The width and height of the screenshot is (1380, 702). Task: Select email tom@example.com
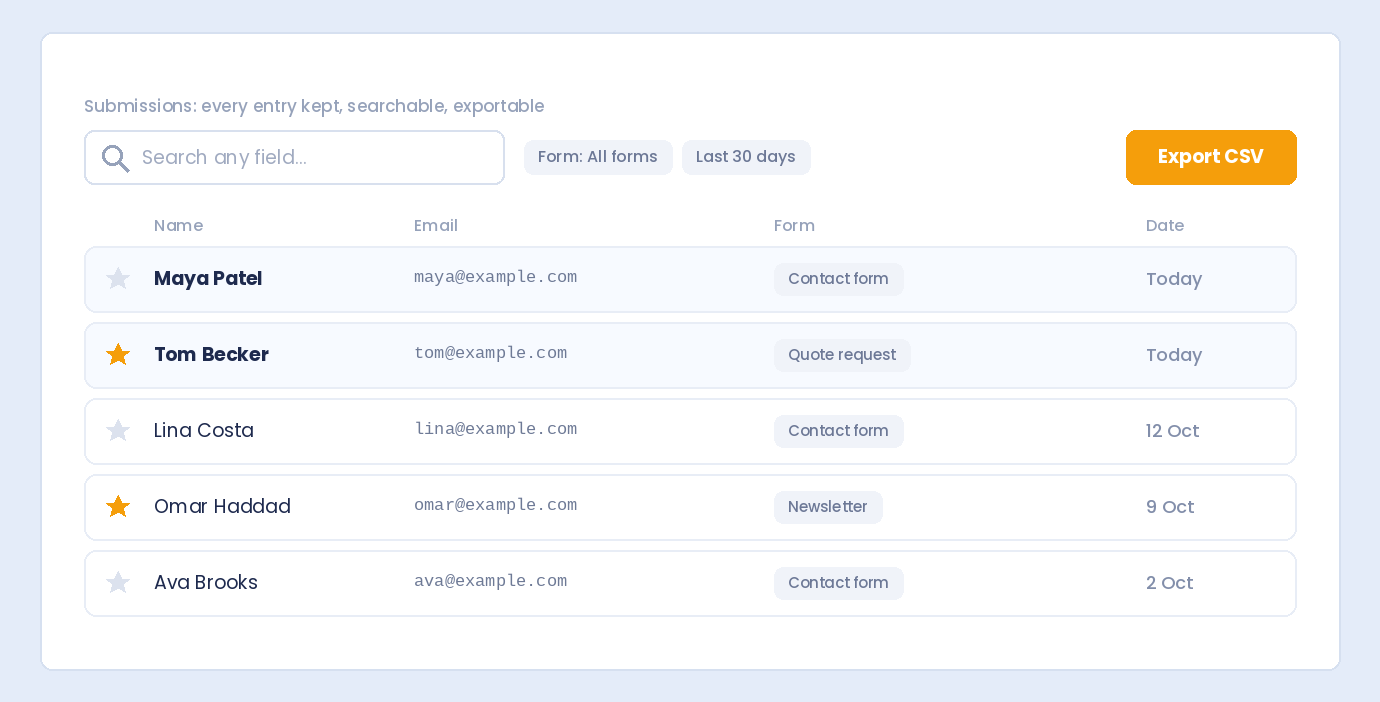(490, 353)
